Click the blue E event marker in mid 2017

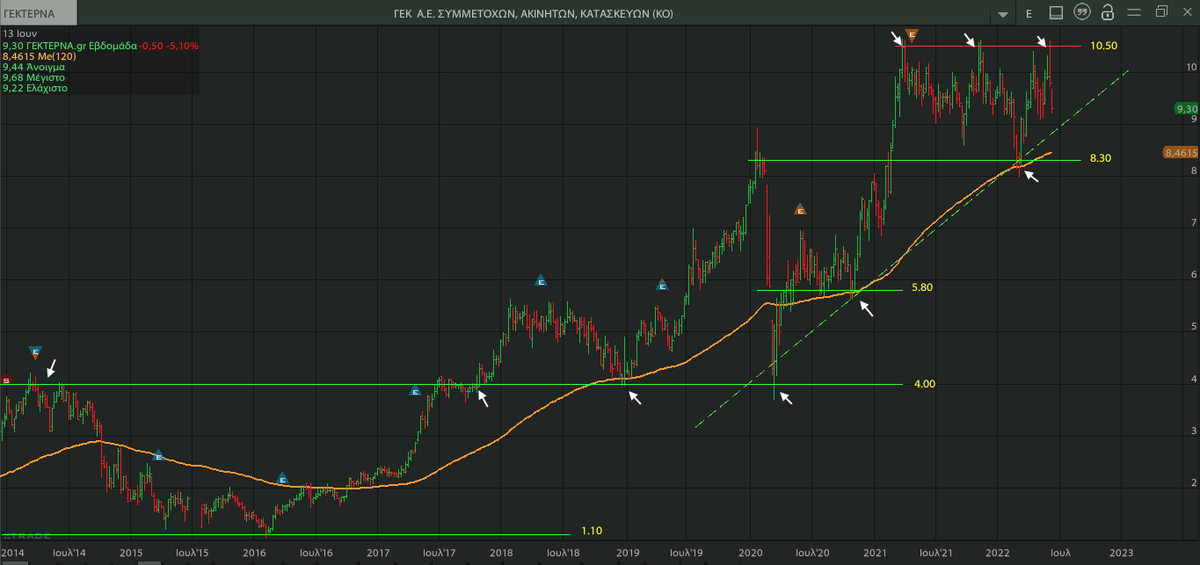tap(415, 391)
